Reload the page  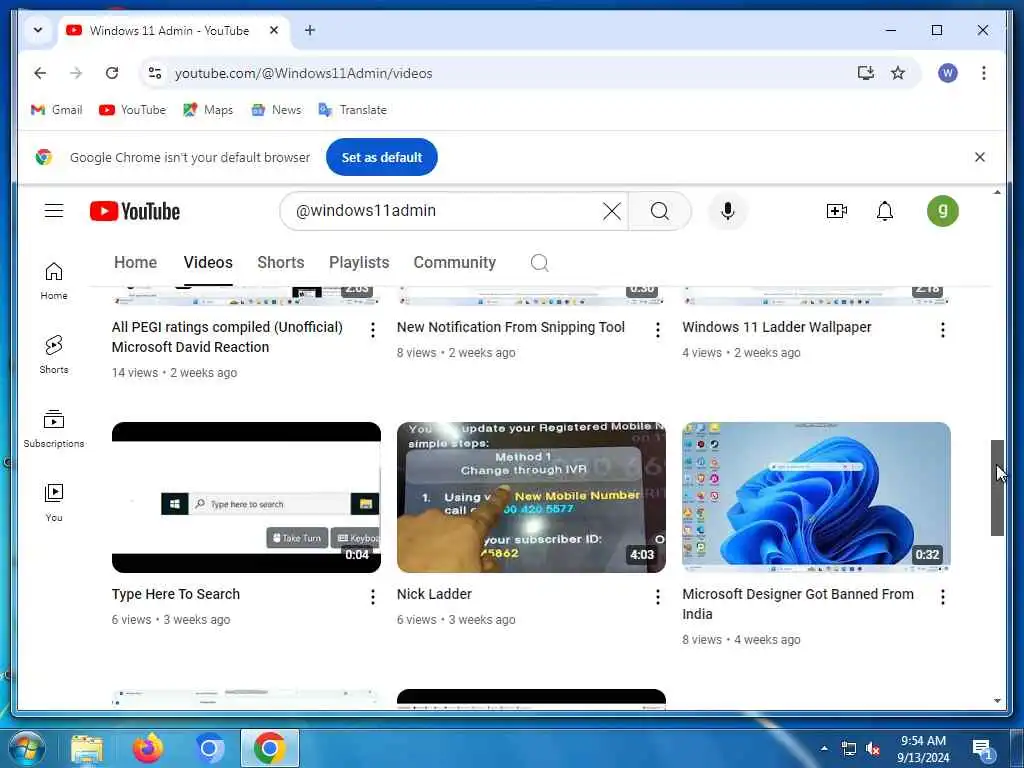[112, 73]
